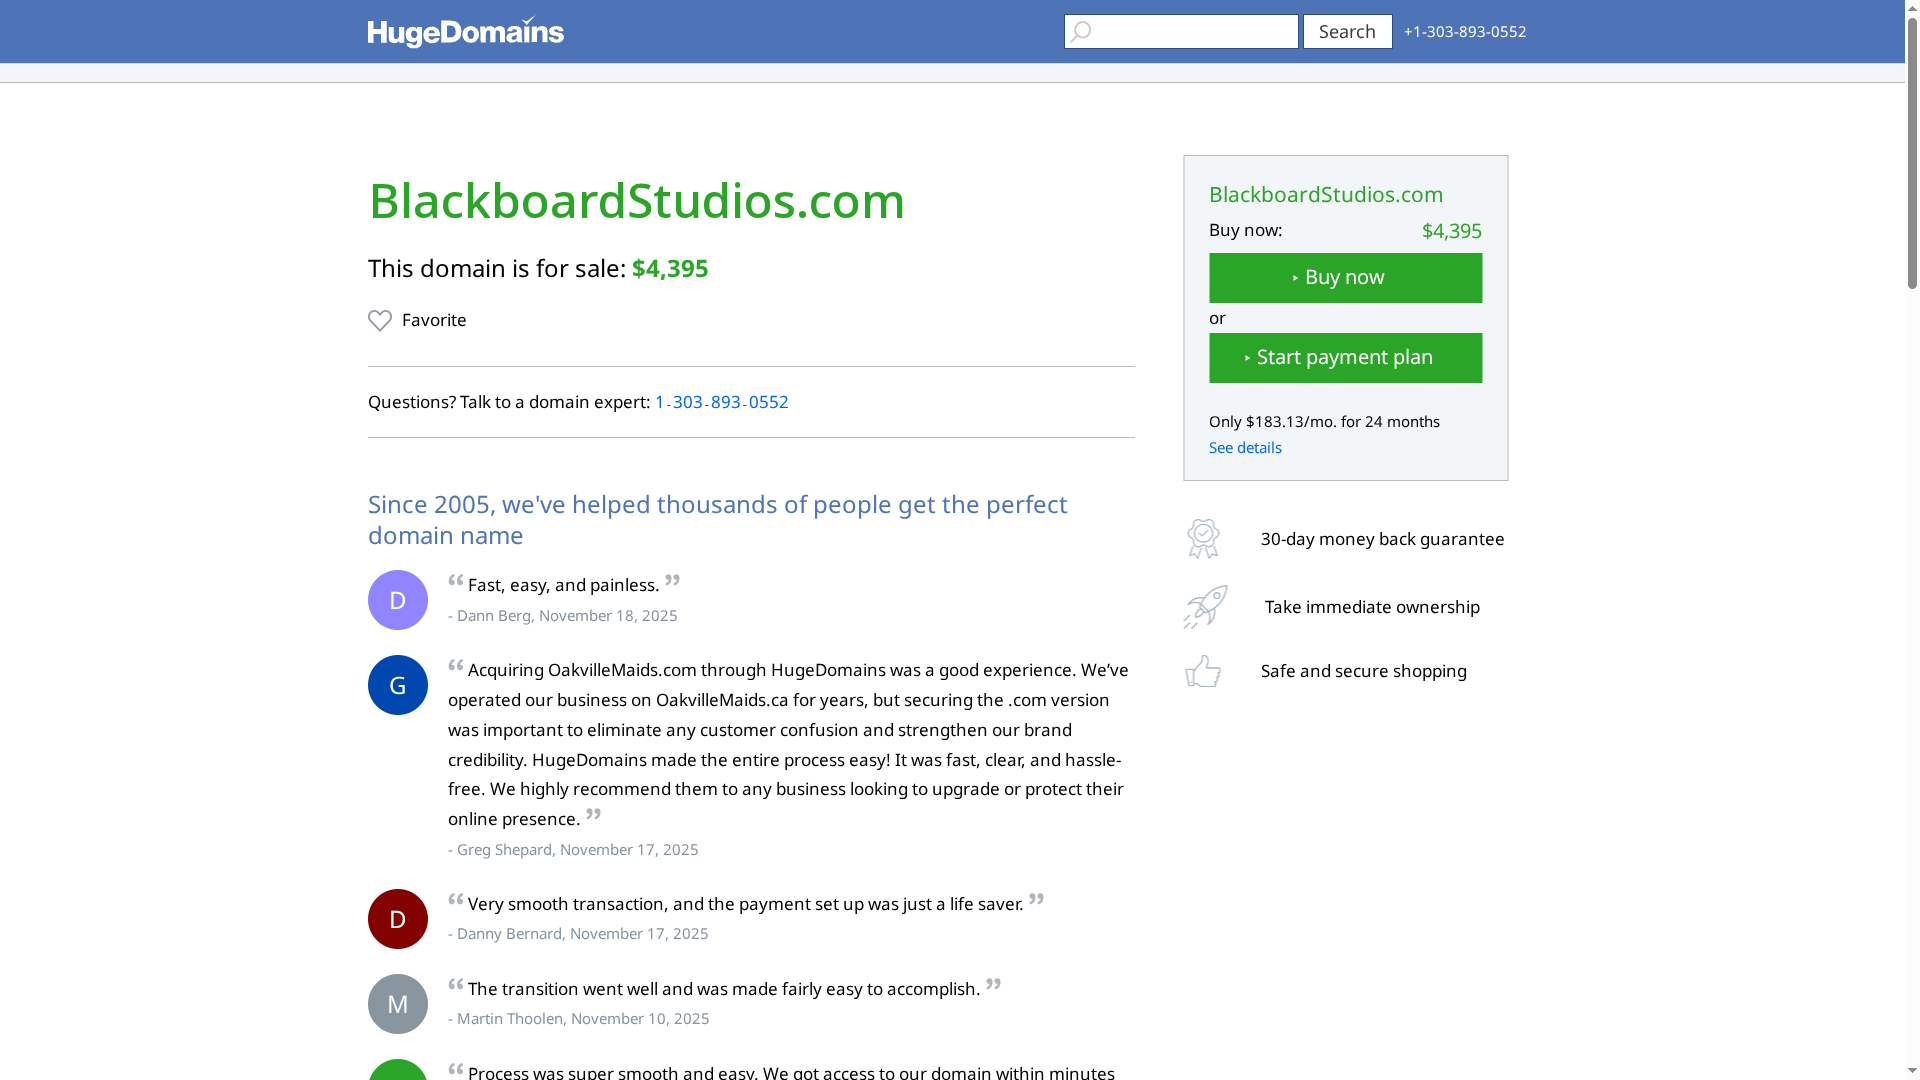Click the magnifying glass in the search bar
1920x1080 pixels.
(1081, 31)
